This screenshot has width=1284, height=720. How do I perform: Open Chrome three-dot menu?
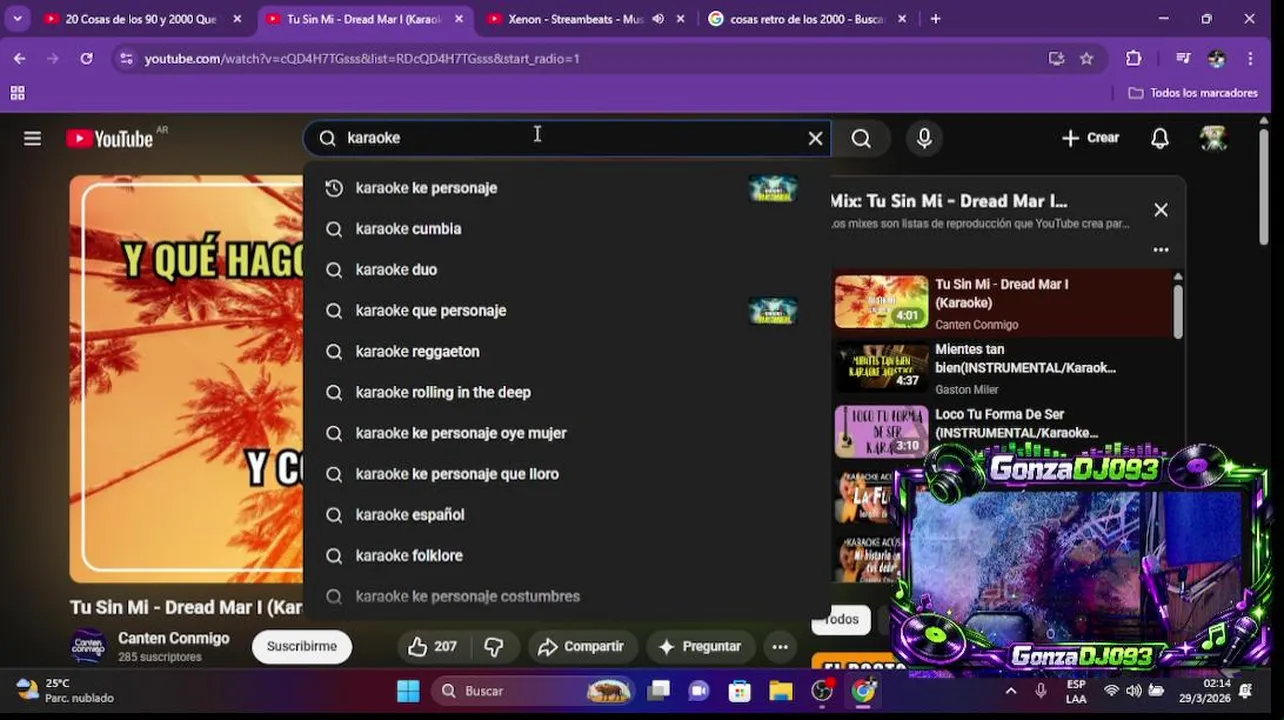click(x=1250, y=59)
